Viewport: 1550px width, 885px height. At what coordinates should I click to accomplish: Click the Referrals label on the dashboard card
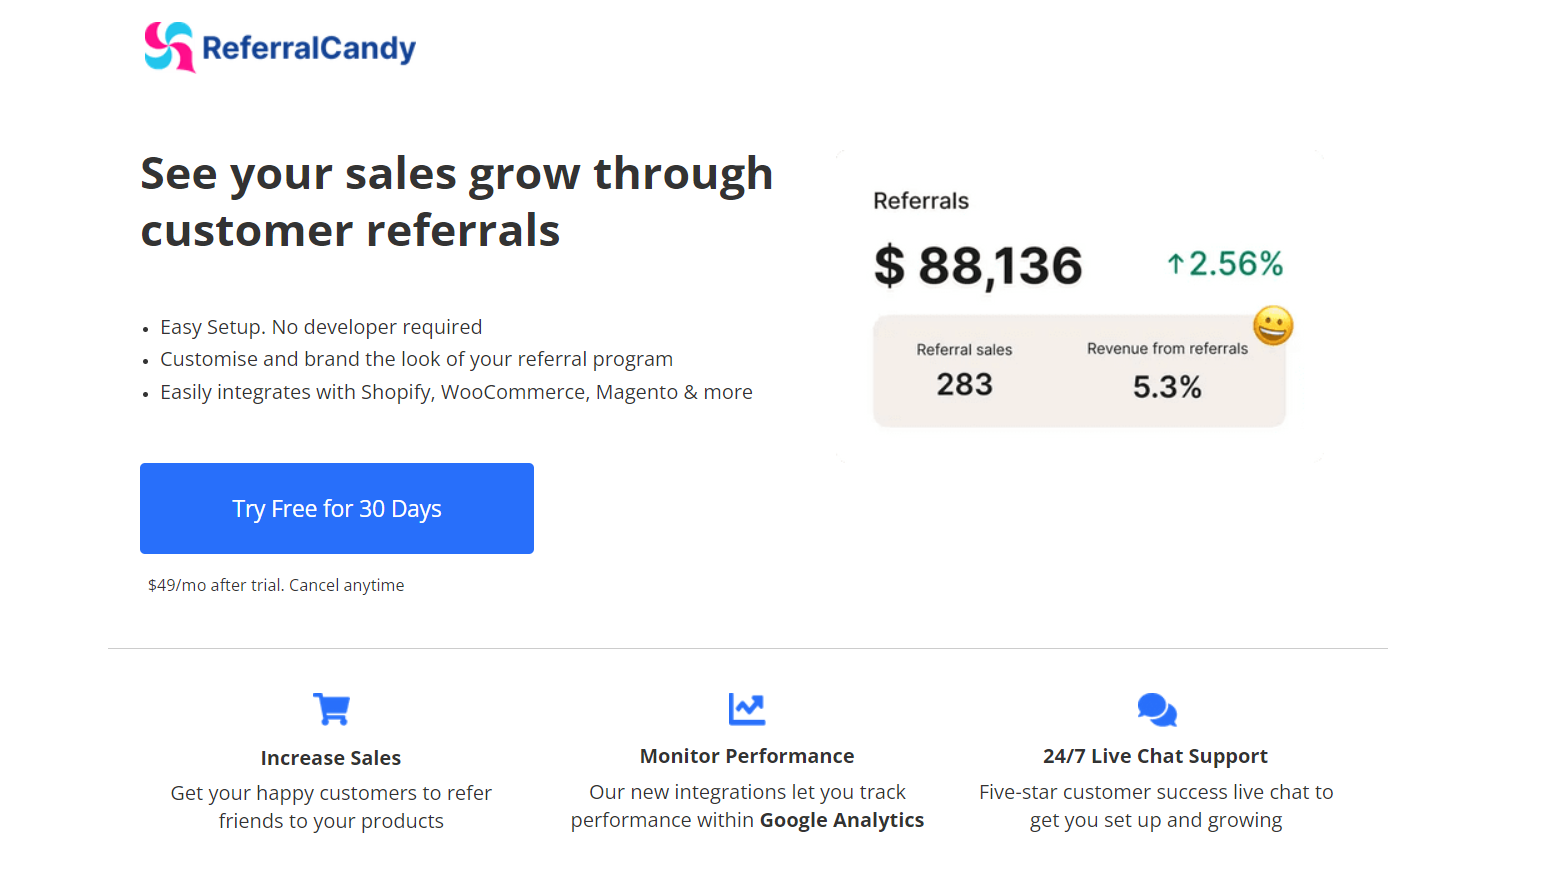[921, 201]
